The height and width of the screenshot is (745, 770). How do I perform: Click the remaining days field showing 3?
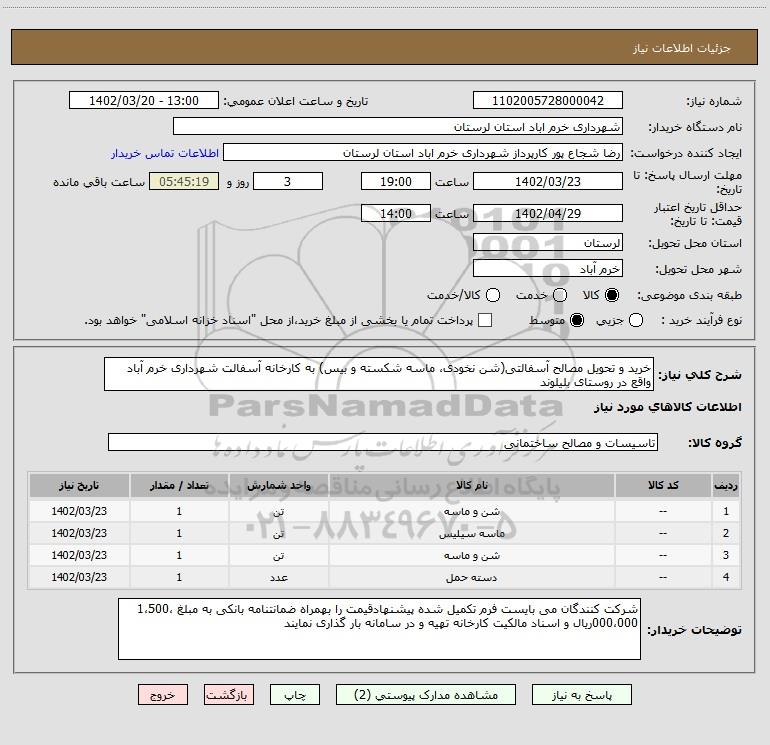(288, 181)
